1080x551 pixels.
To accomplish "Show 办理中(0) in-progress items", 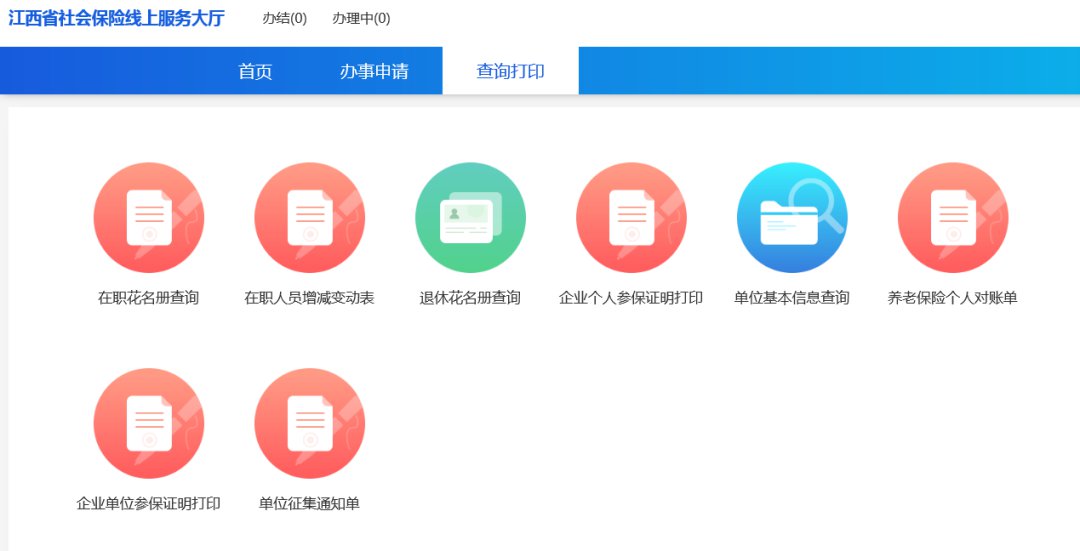I will coord(361,19).
